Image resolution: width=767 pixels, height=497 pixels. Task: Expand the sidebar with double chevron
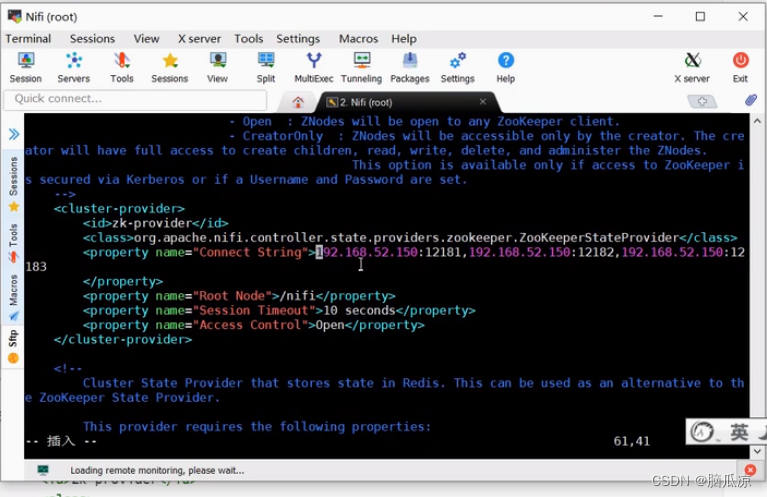click(x=14, y=134)
